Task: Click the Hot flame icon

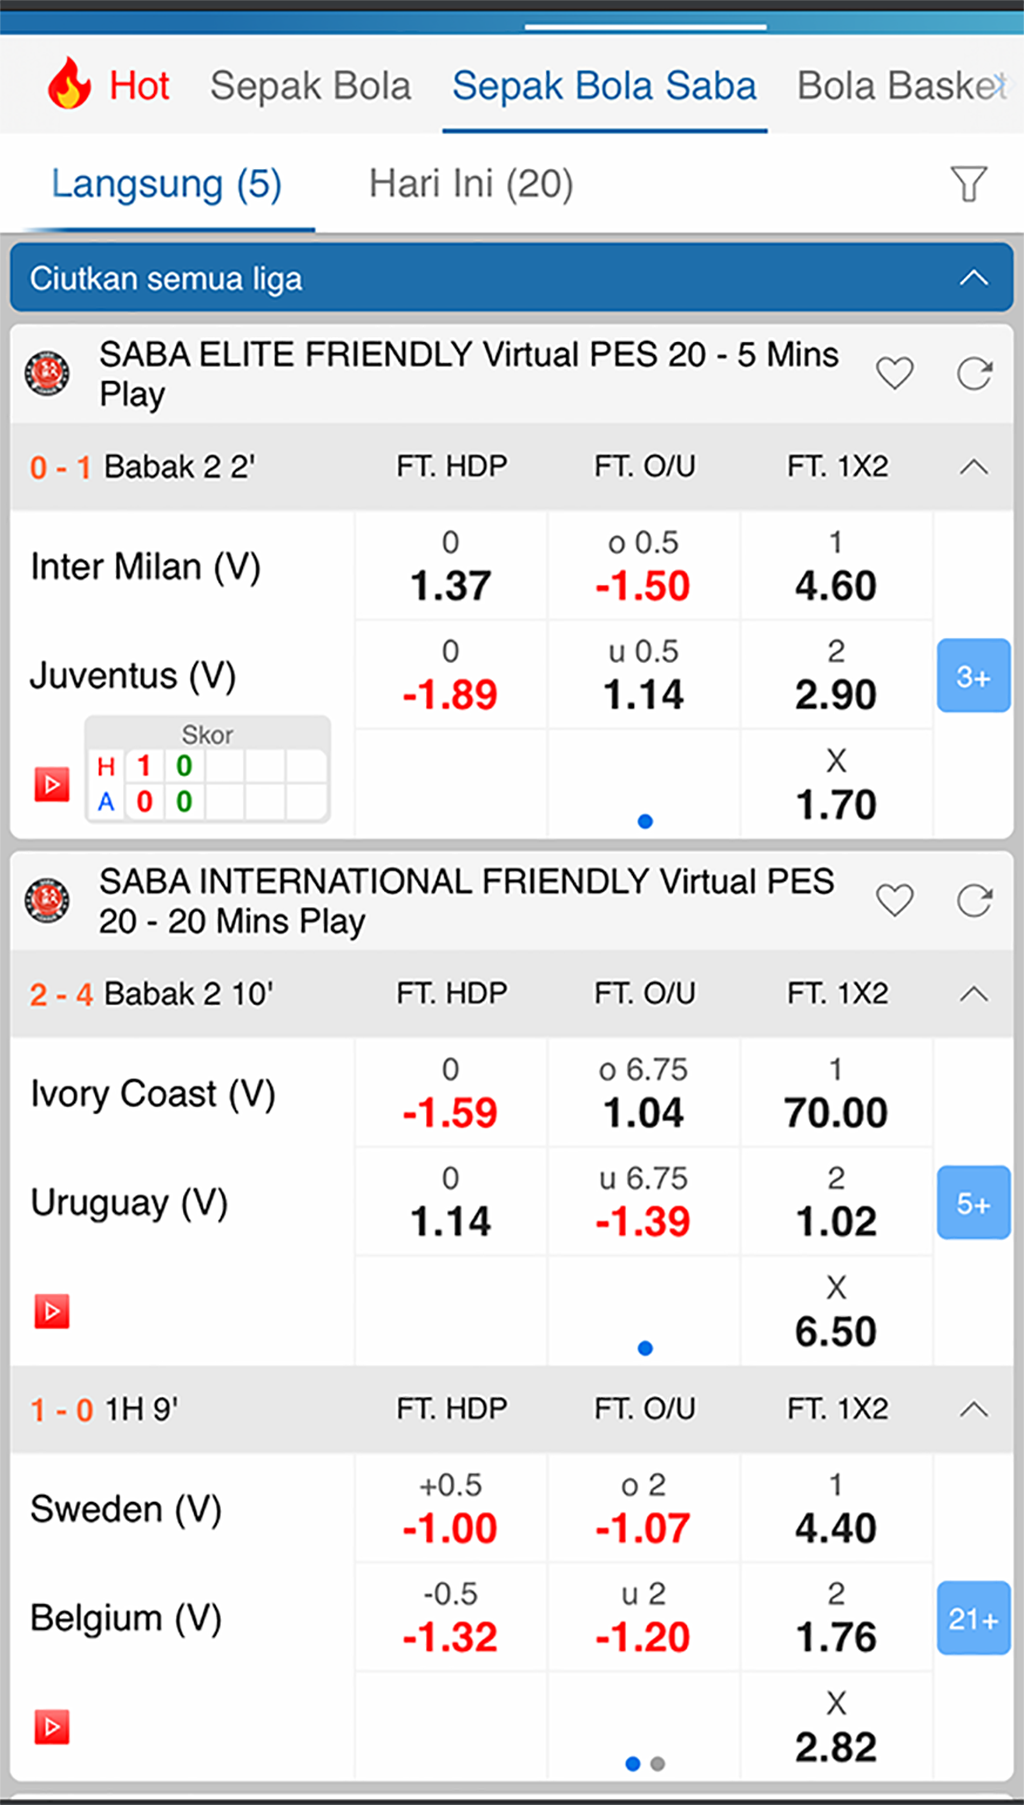Action: pos(69,84)
